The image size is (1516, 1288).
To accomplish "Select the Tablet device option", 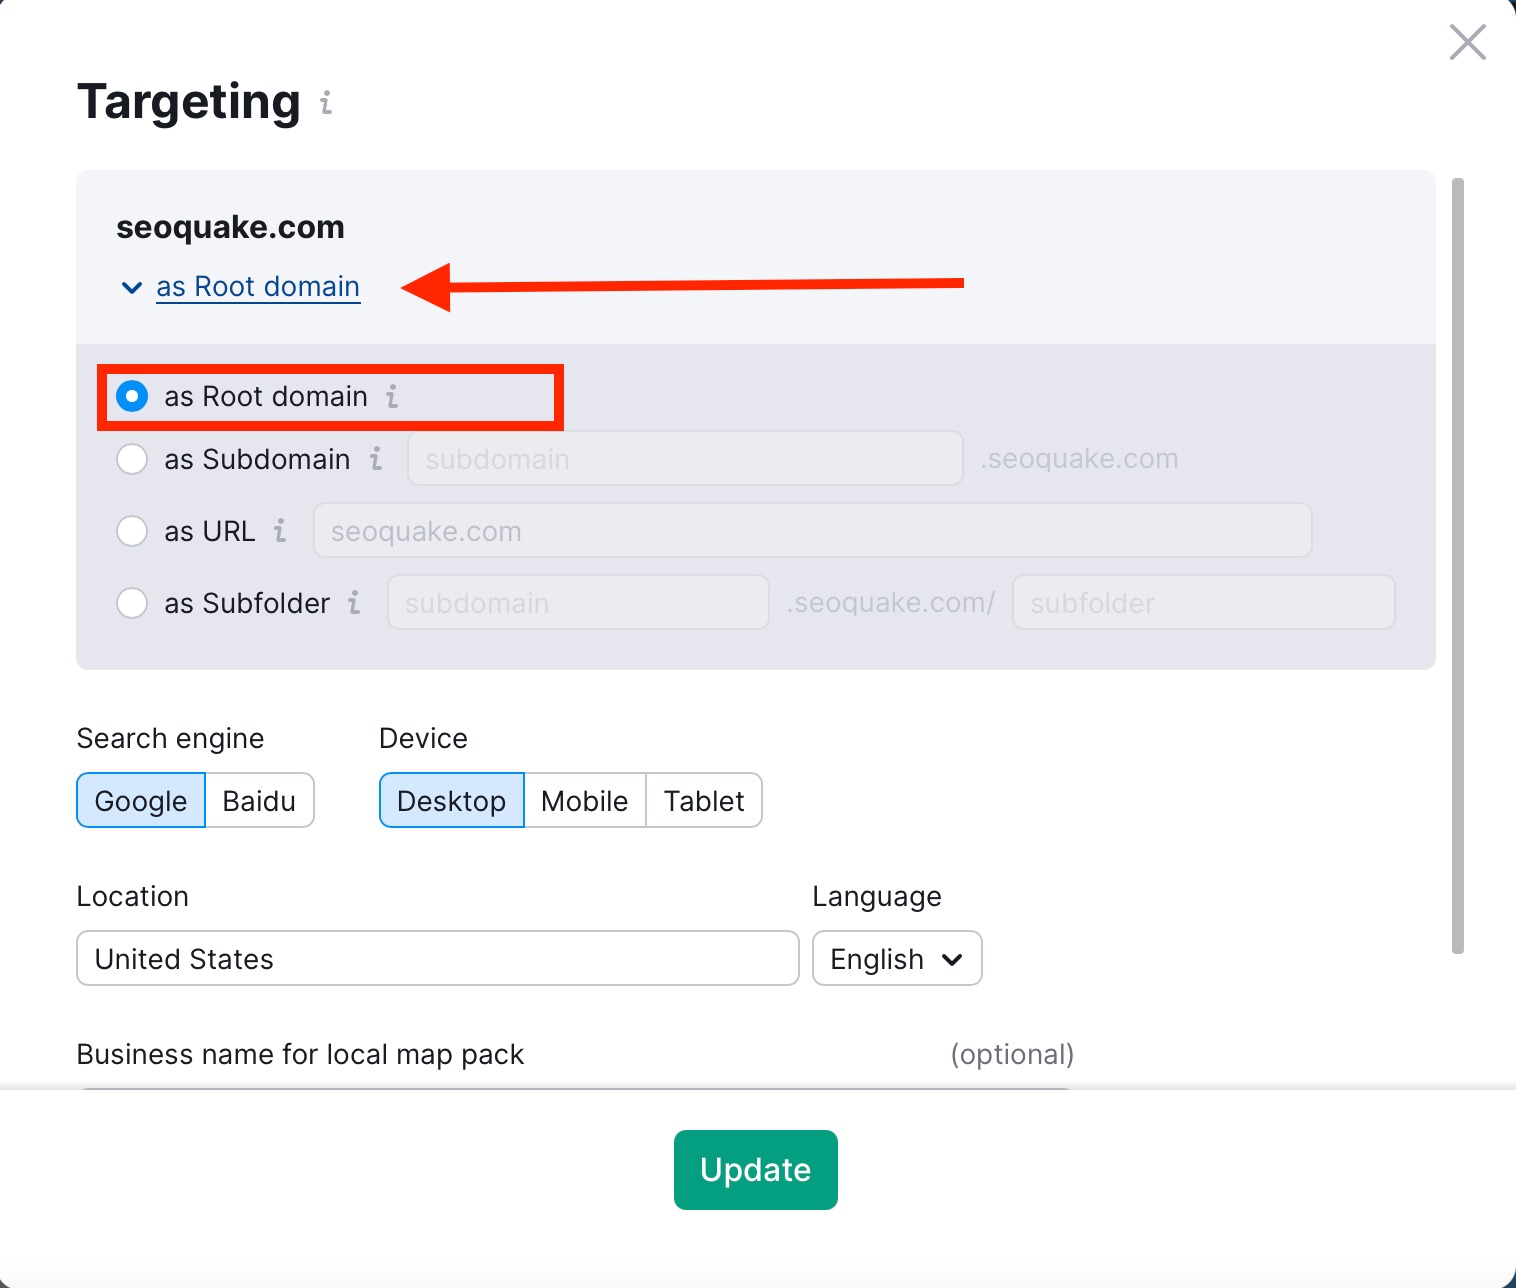I will tap(704, 800).
